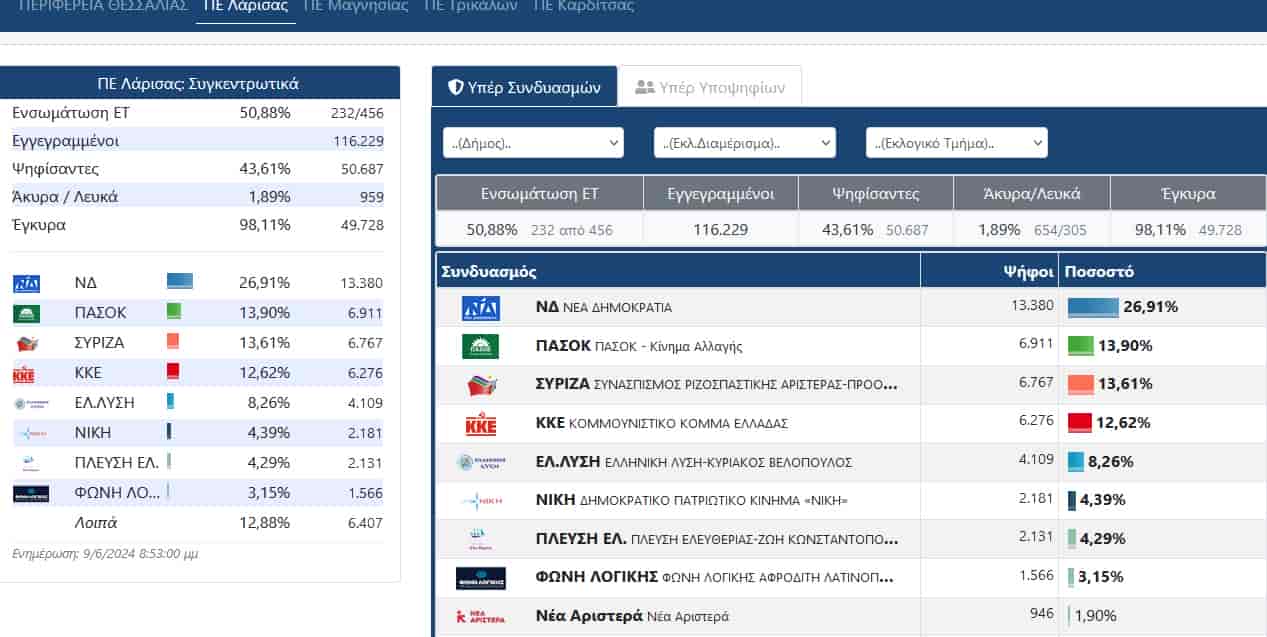The image size is (1267, 637).
Task: Click the 1,90% percentage for Νέα Αριστερά
Action: [1096, 616]
